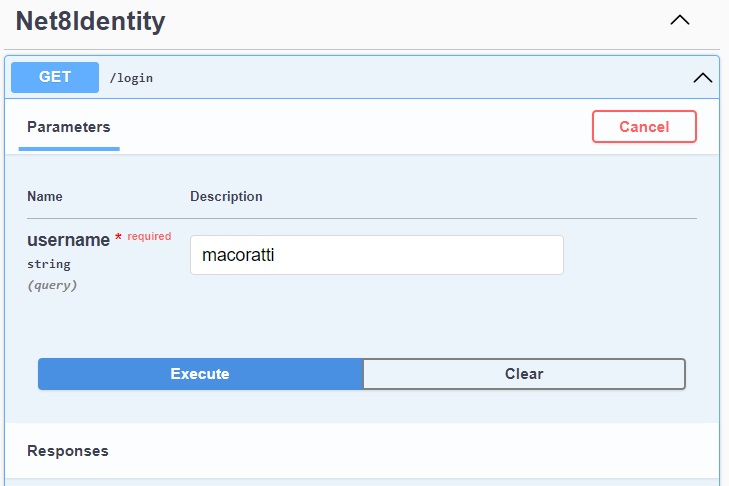Collapse the Net8Identity section chevron
Viewport: 729px width, 486px height.
click(680, 20)
